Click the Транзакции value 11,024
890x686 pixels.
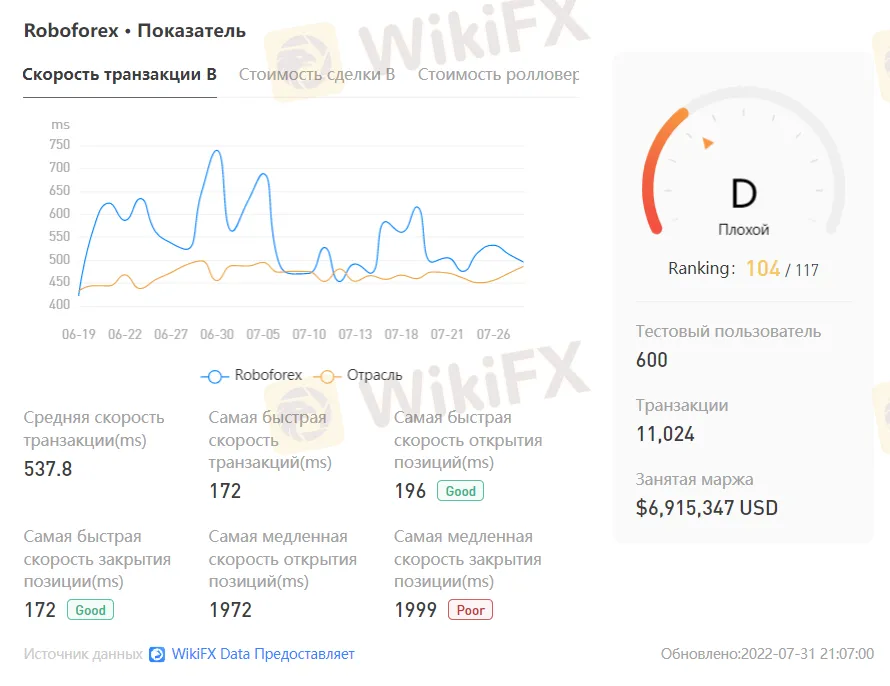(665, 434)
